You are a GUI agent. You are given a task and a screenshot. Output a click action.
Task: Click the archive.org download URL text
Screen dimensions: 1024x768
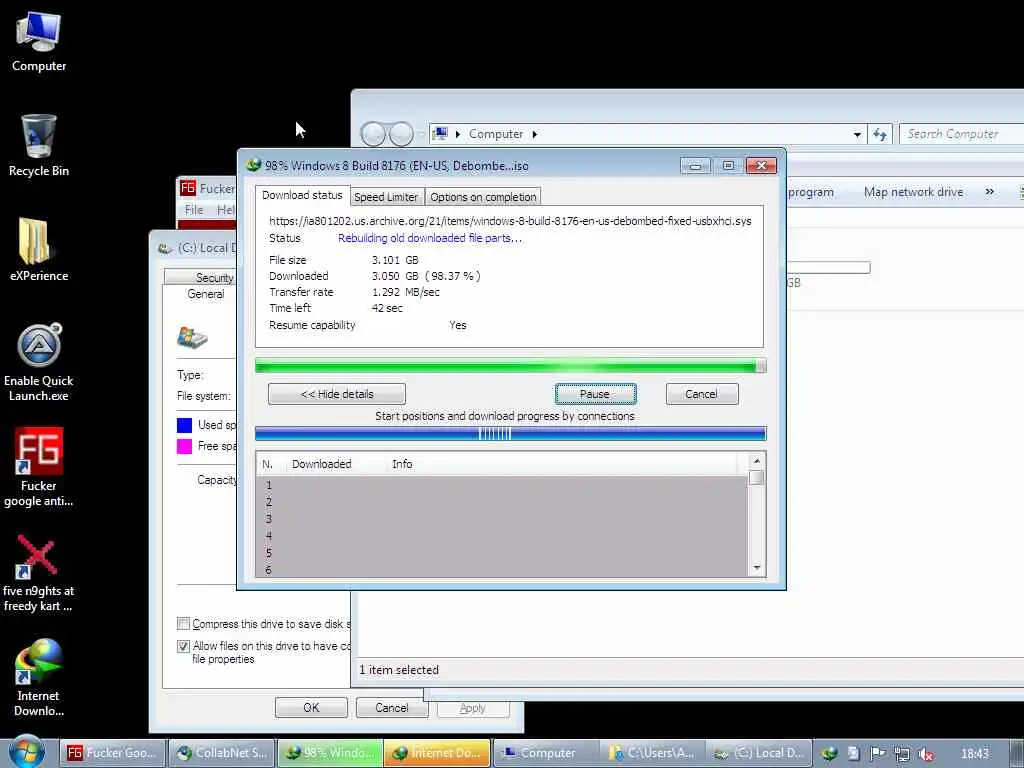pos(510,221)
